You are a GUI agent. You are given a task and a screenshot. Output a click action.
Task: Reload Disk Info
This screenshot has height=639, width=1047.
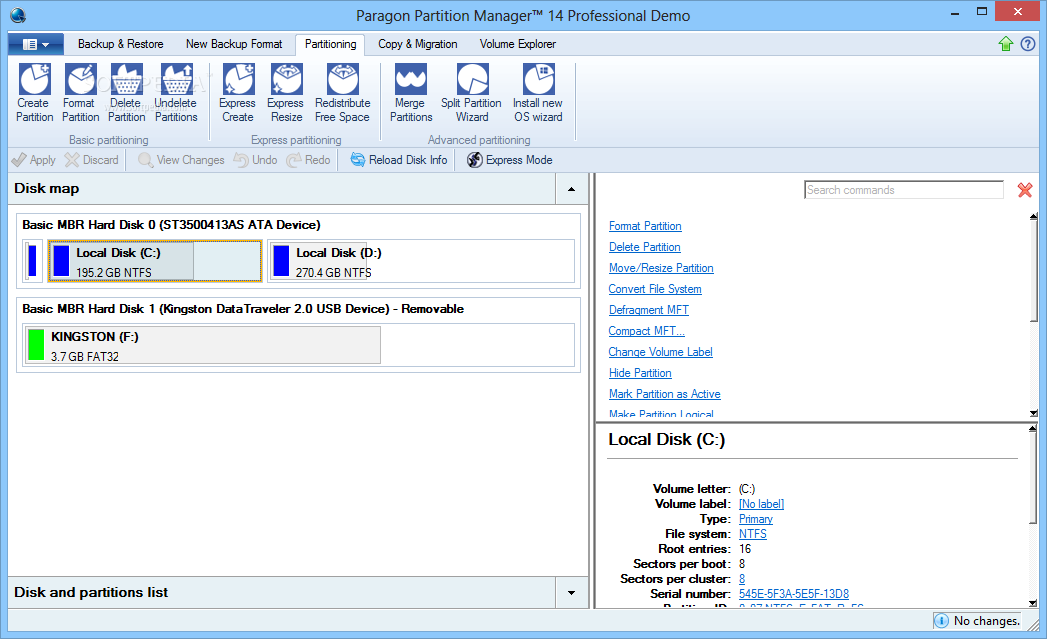[x=399, y=160]
